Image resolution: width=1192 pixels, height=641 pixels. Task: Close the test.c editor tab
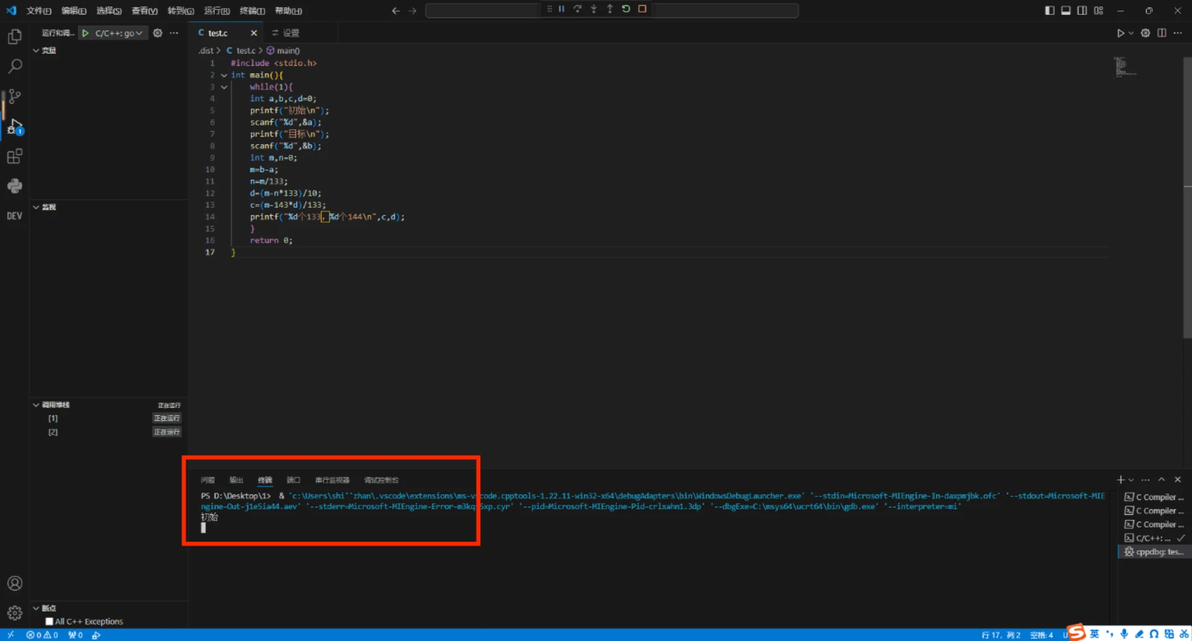[254, 33]
